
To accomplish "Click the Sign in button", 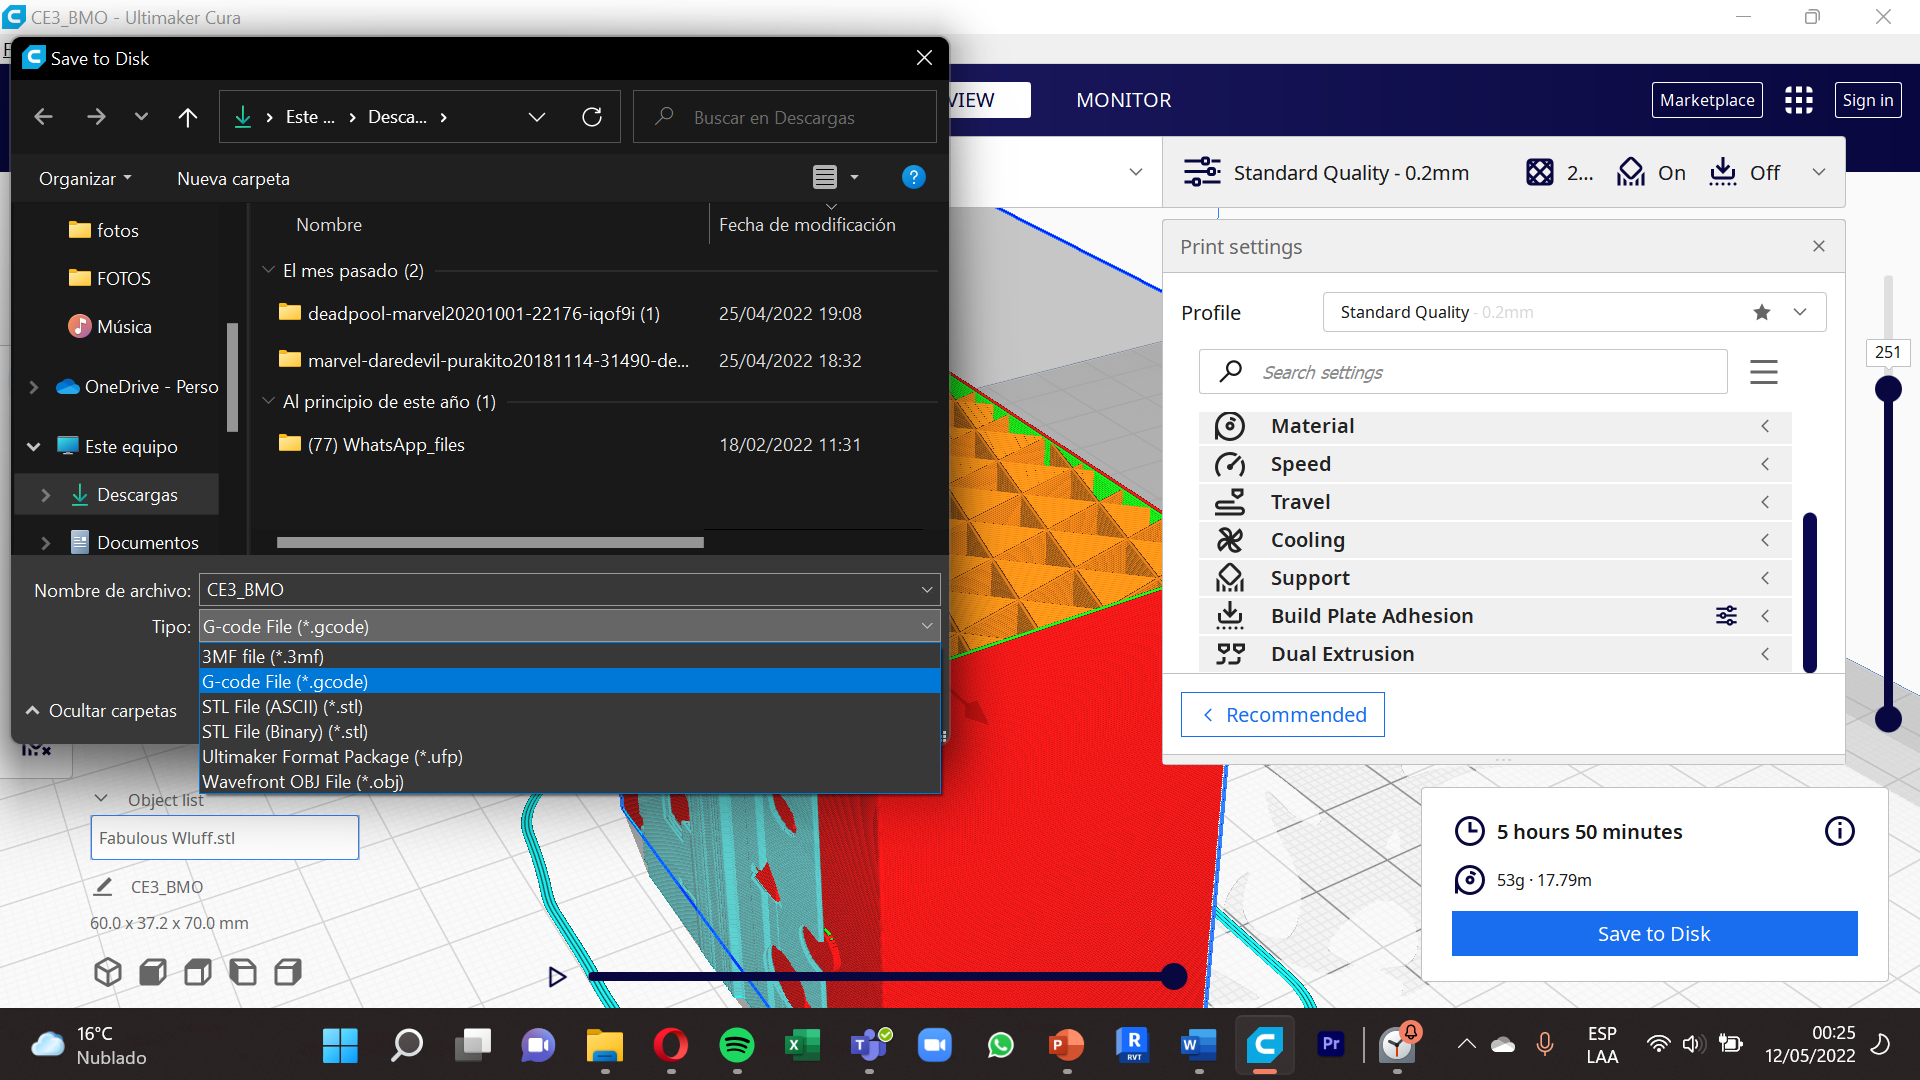I will point(1867,100).
